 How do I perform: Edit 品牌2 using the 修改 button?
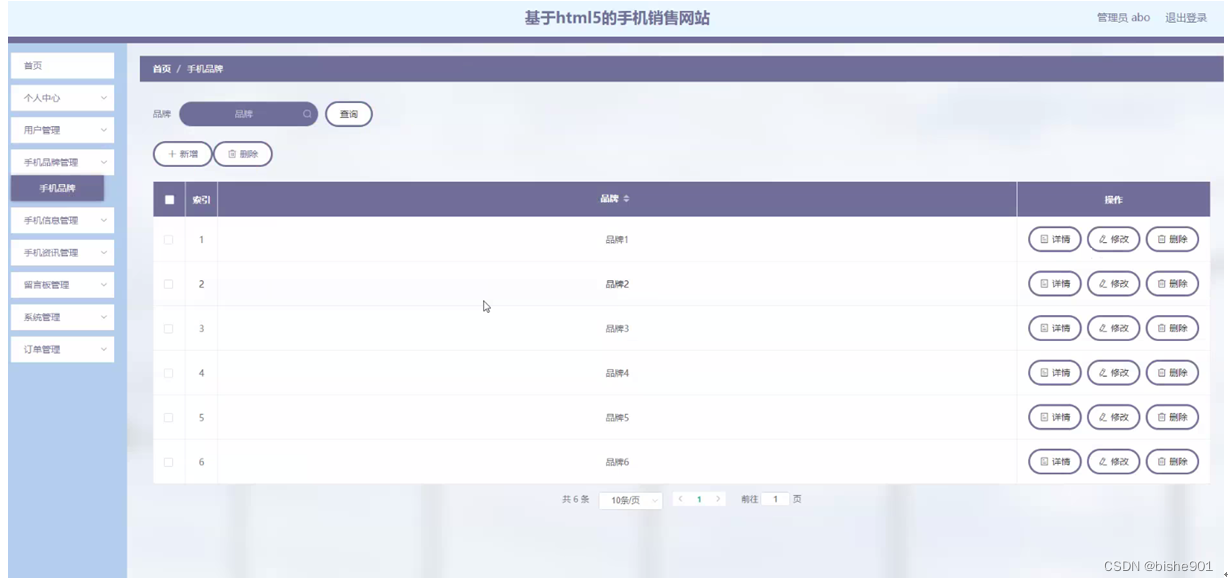[x=1114, y=284]
